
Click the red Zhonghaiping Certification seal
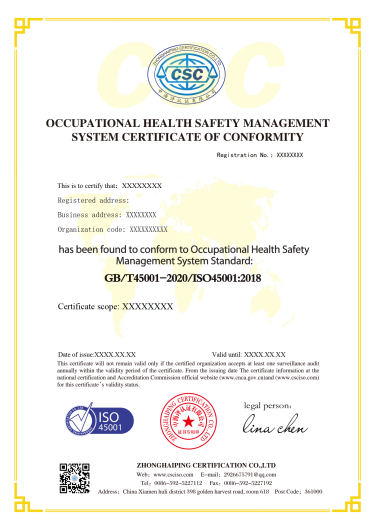(188, 421)
